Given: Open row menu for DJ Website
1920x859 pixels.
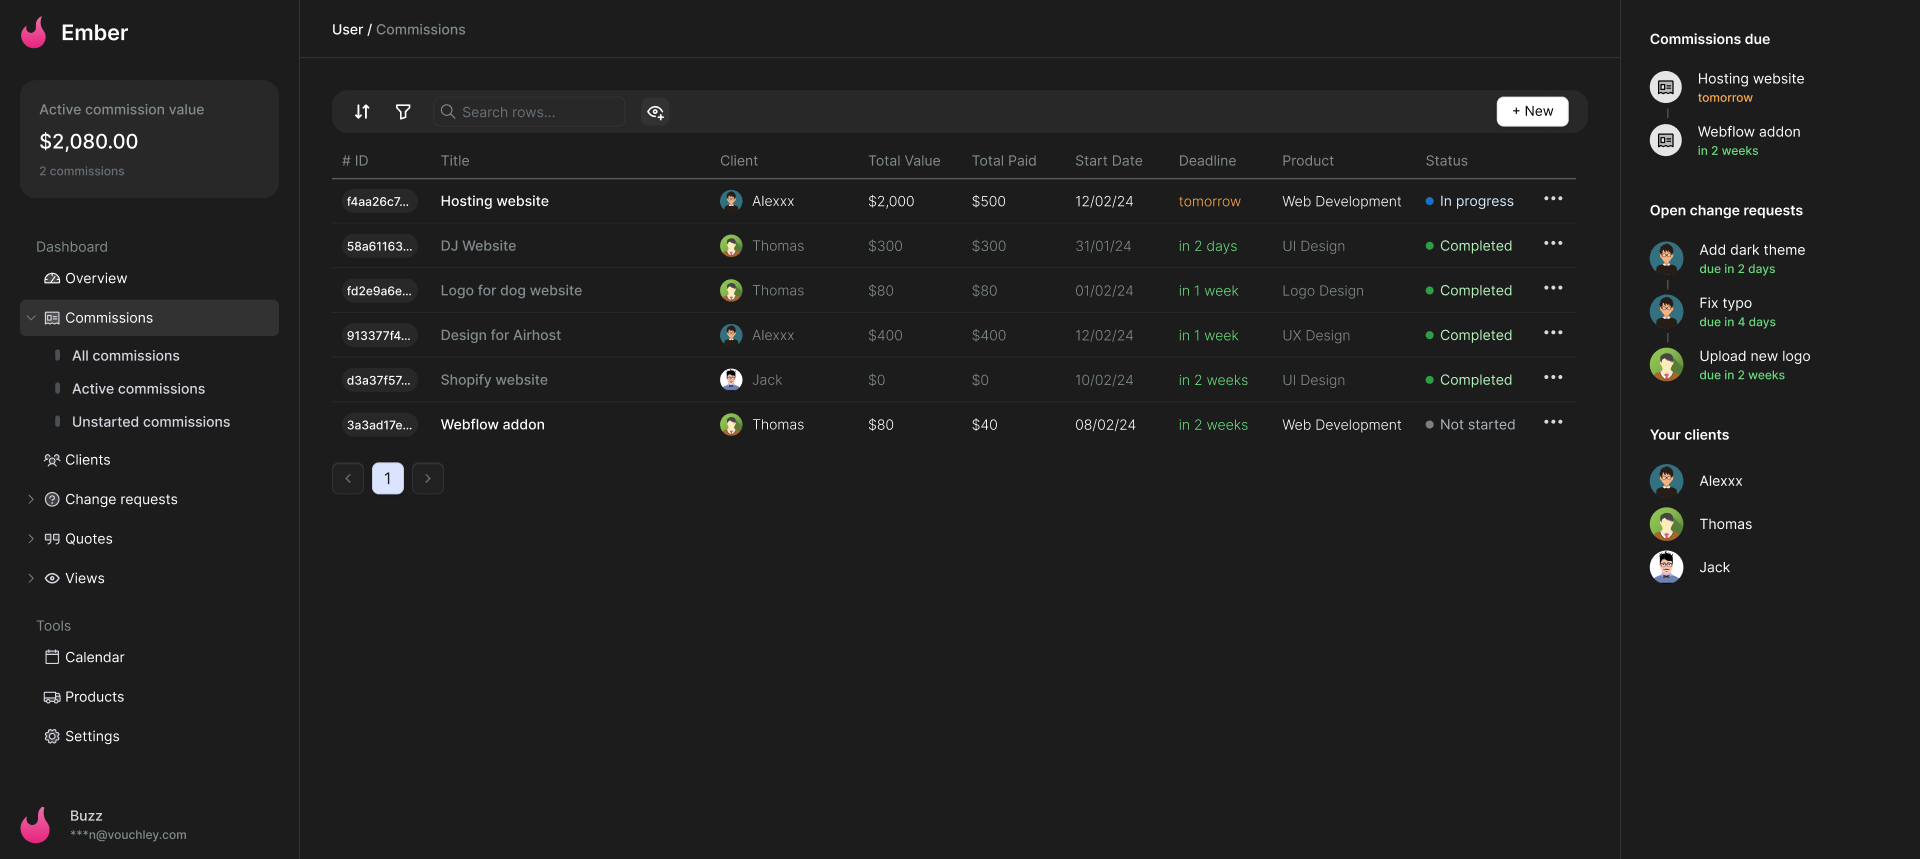Looking at the screenshot, I should [1552, 244].
